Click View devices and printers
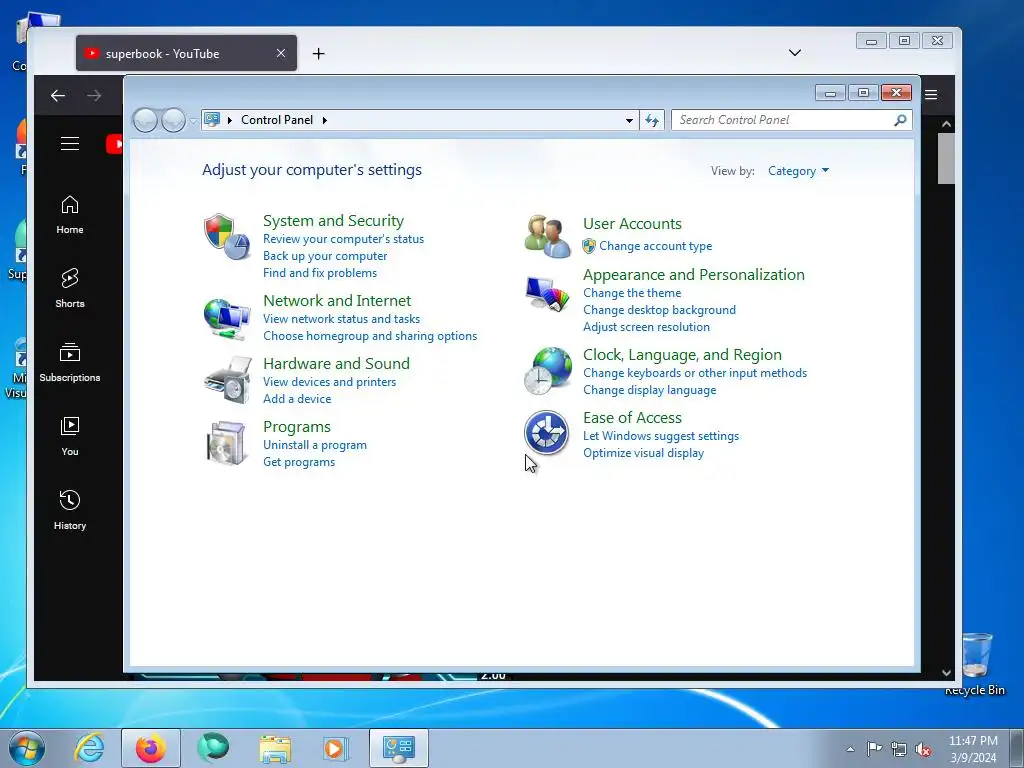This screenshot has width=1024, height=768. 329,382
